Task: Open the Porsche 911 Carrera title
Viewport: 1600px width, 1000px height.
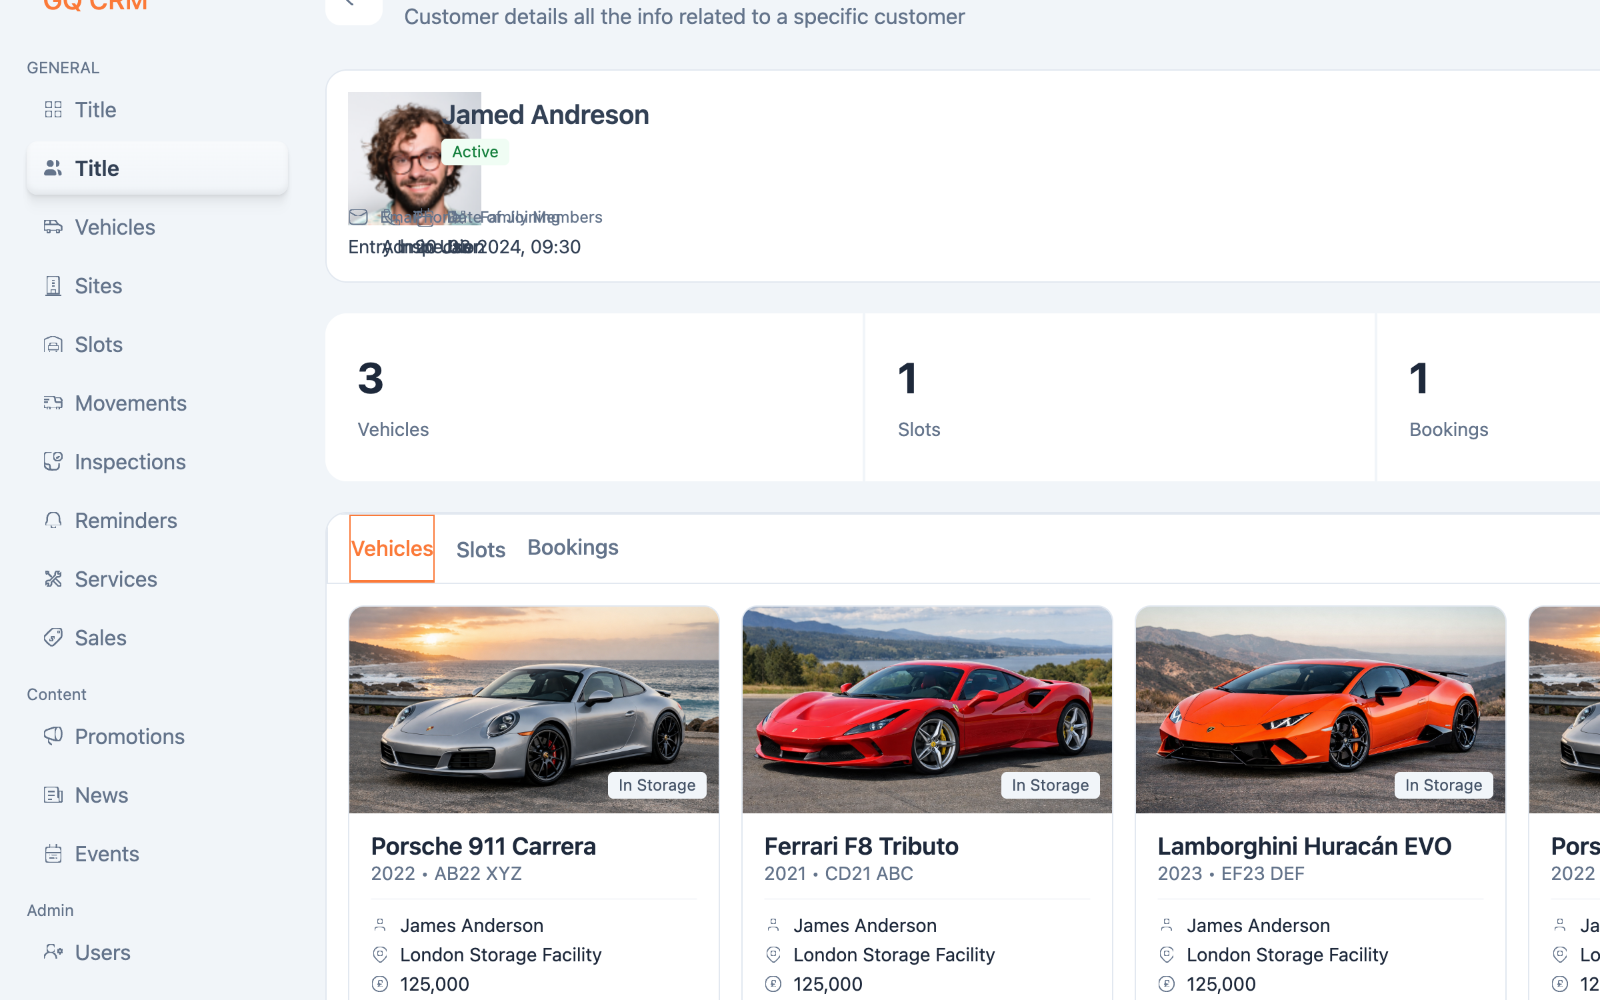Action: point(483,846)
